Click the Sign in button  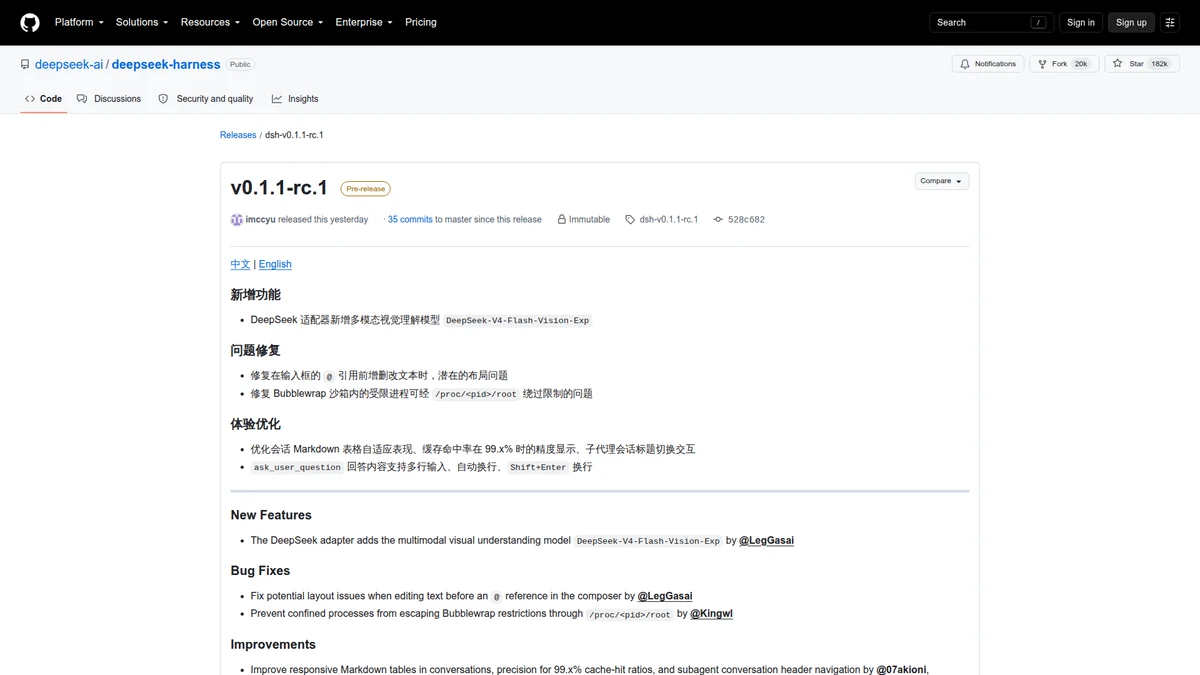coord(1081,22)
